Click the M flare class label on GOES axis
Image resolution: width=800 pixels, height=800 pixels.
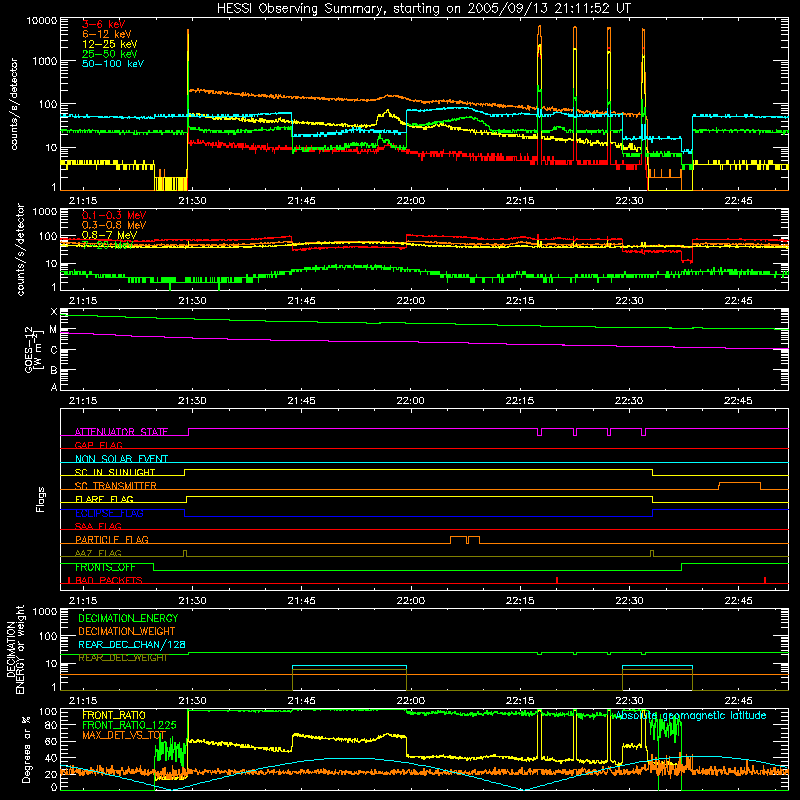pos(53,330)
